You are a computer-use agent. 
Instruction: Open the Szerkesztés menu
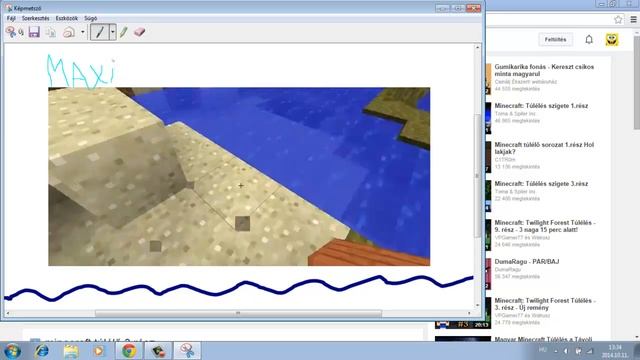(36, 18)
